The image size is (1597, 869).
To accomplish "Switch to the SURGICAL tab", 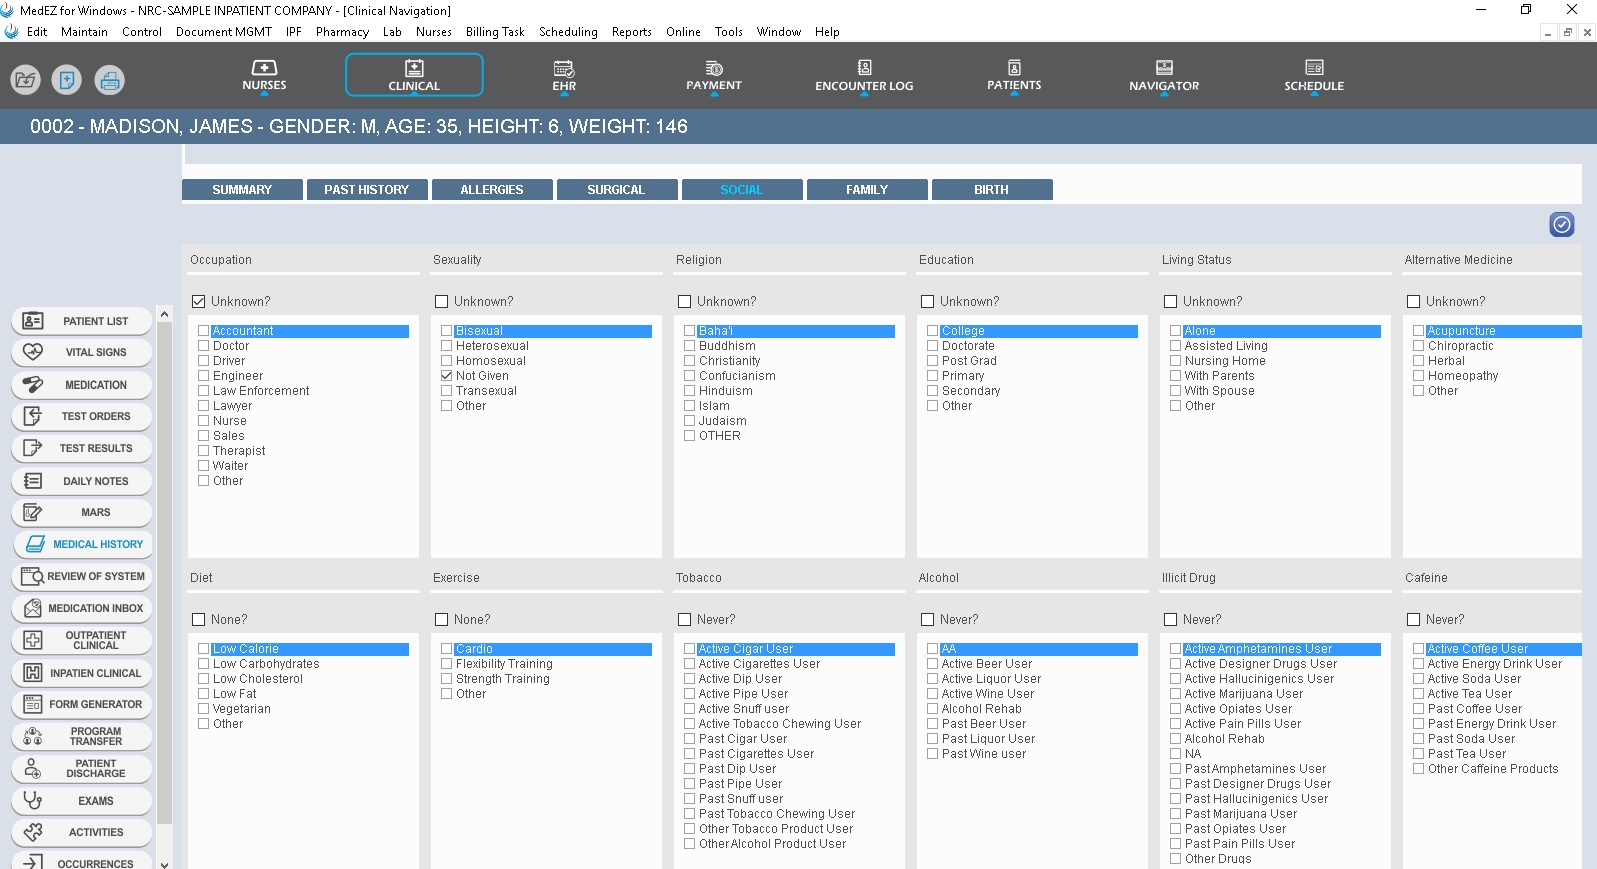I will [617, 189].
